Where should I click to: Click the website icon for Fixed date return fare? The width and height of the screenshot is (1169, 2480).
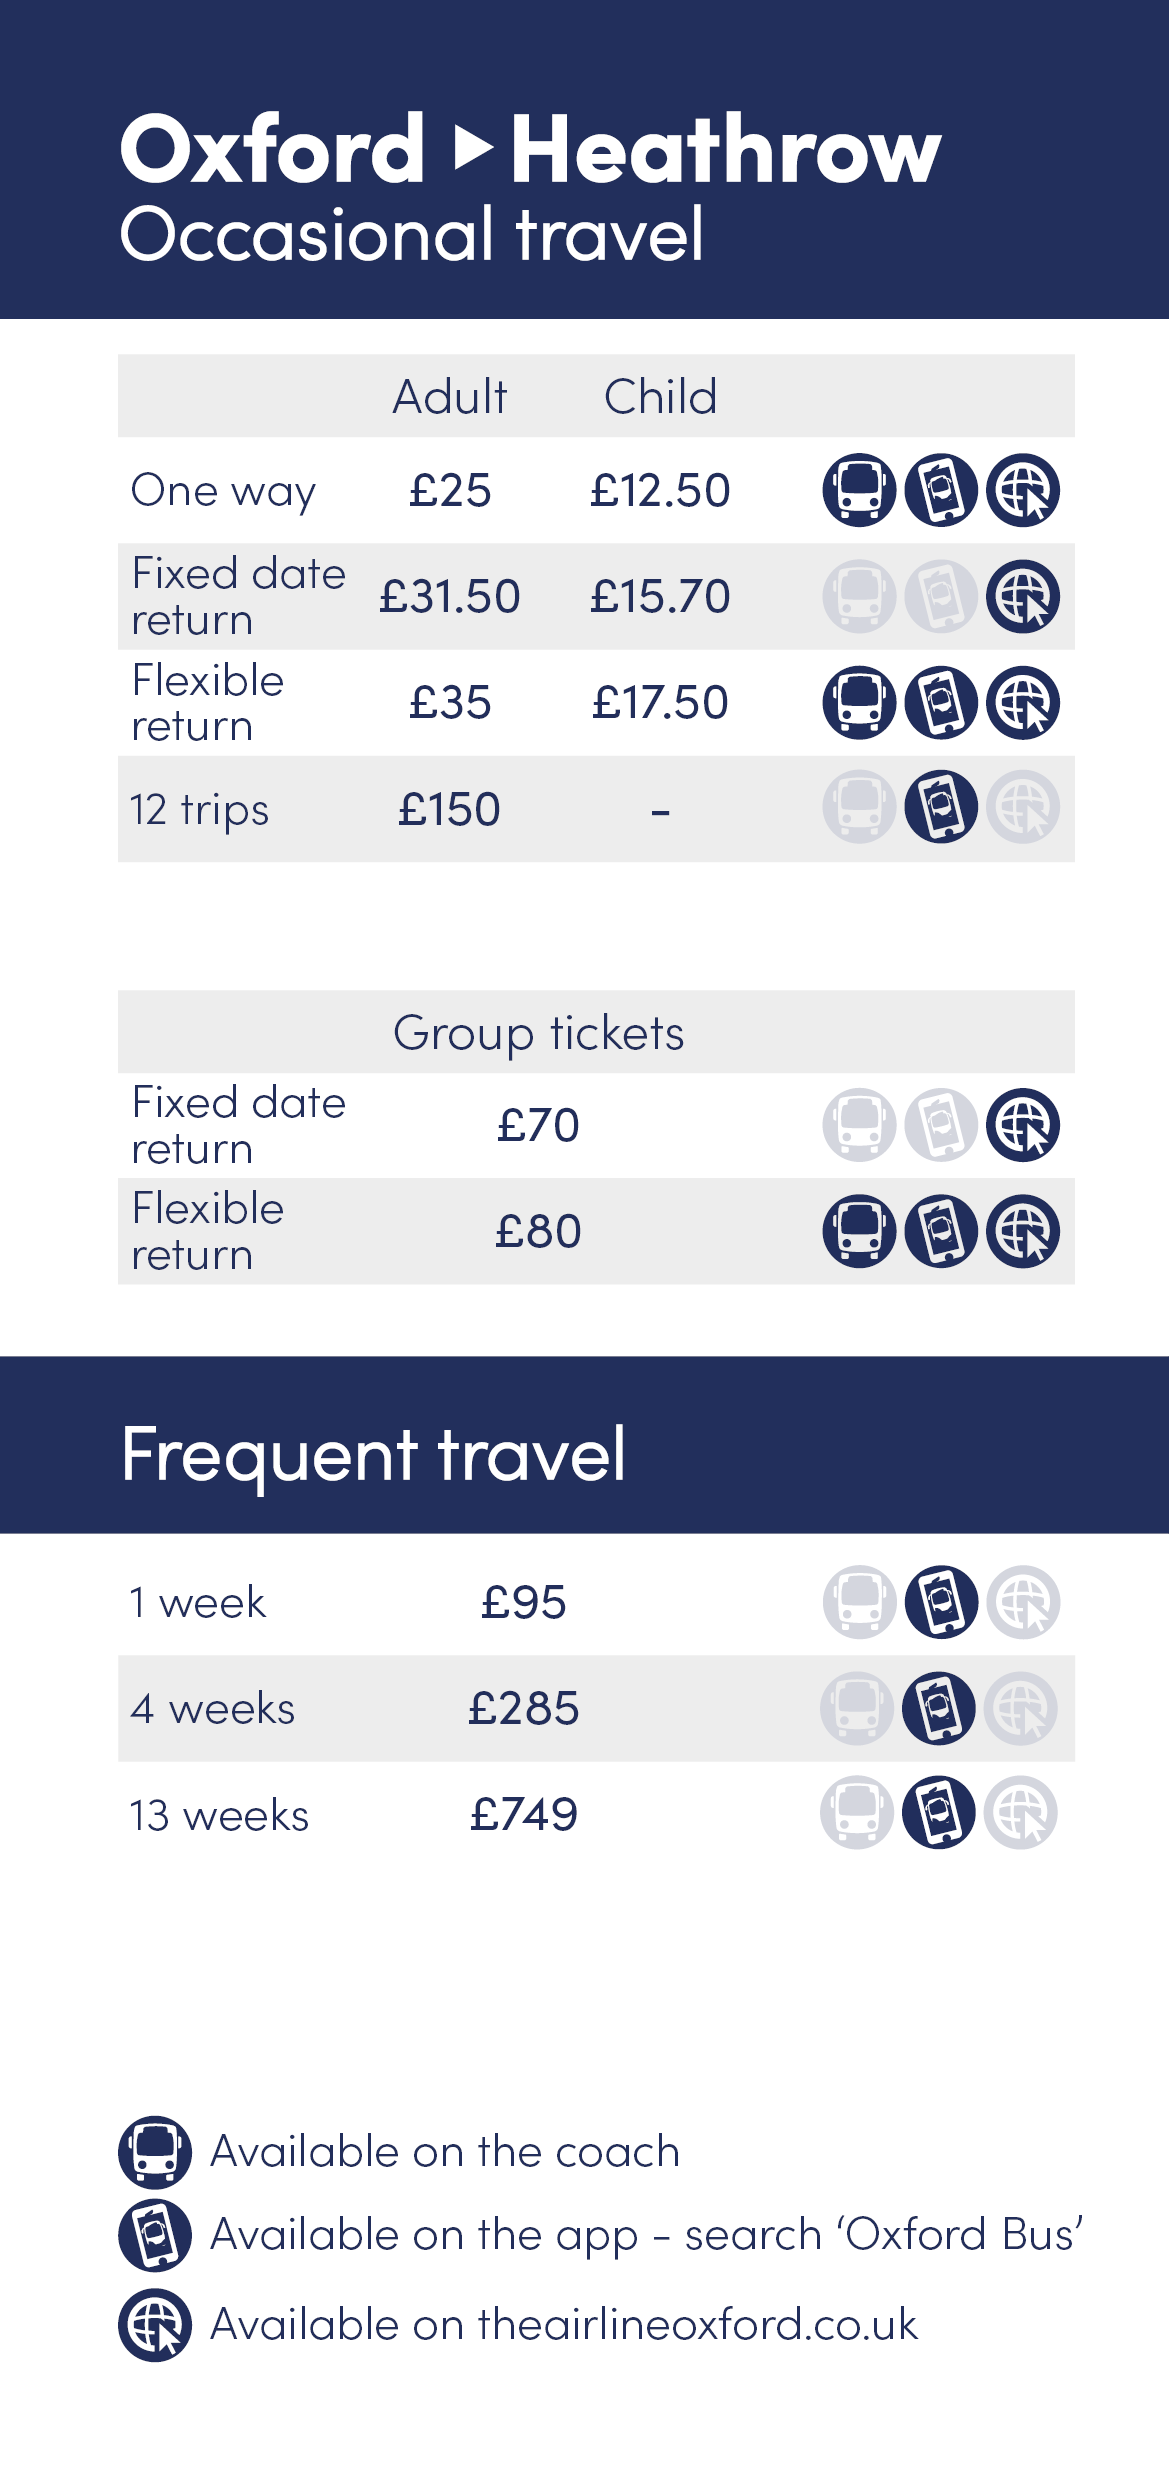(x=1023, y=596)
